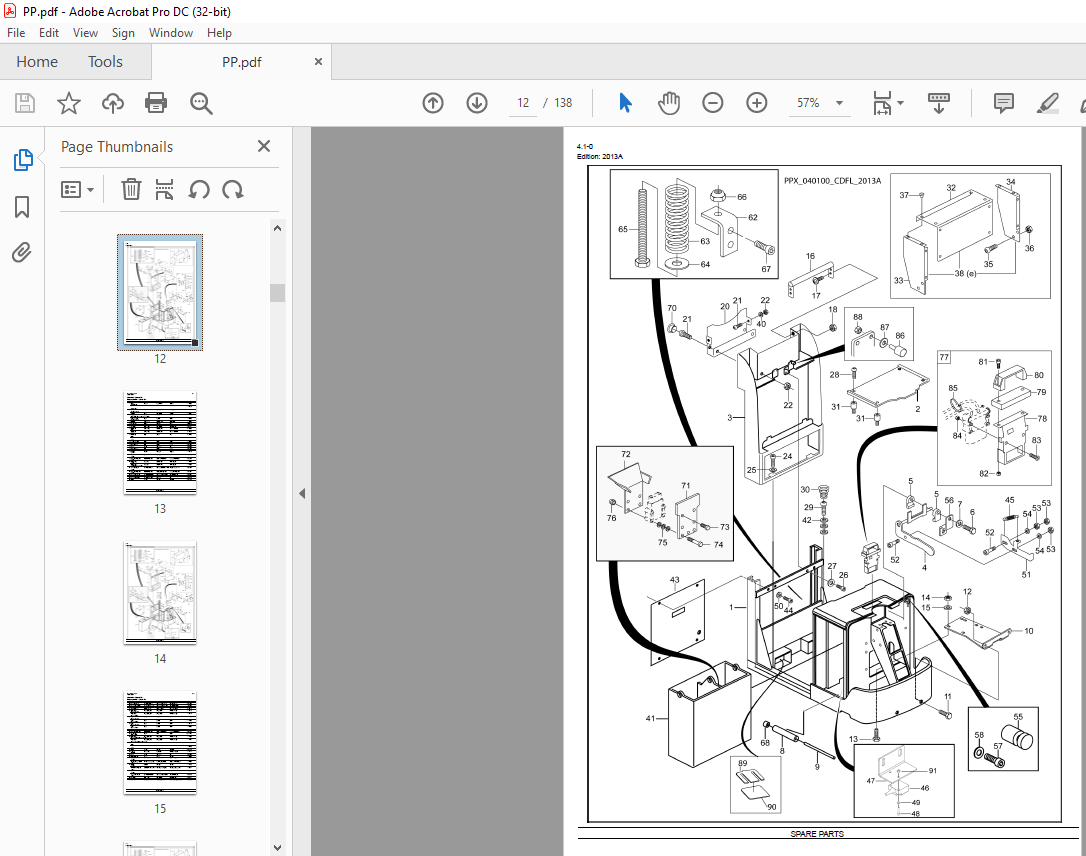Close the Page Thumbnails panel
Viewport: 1086px width, 856px height.
264,146
